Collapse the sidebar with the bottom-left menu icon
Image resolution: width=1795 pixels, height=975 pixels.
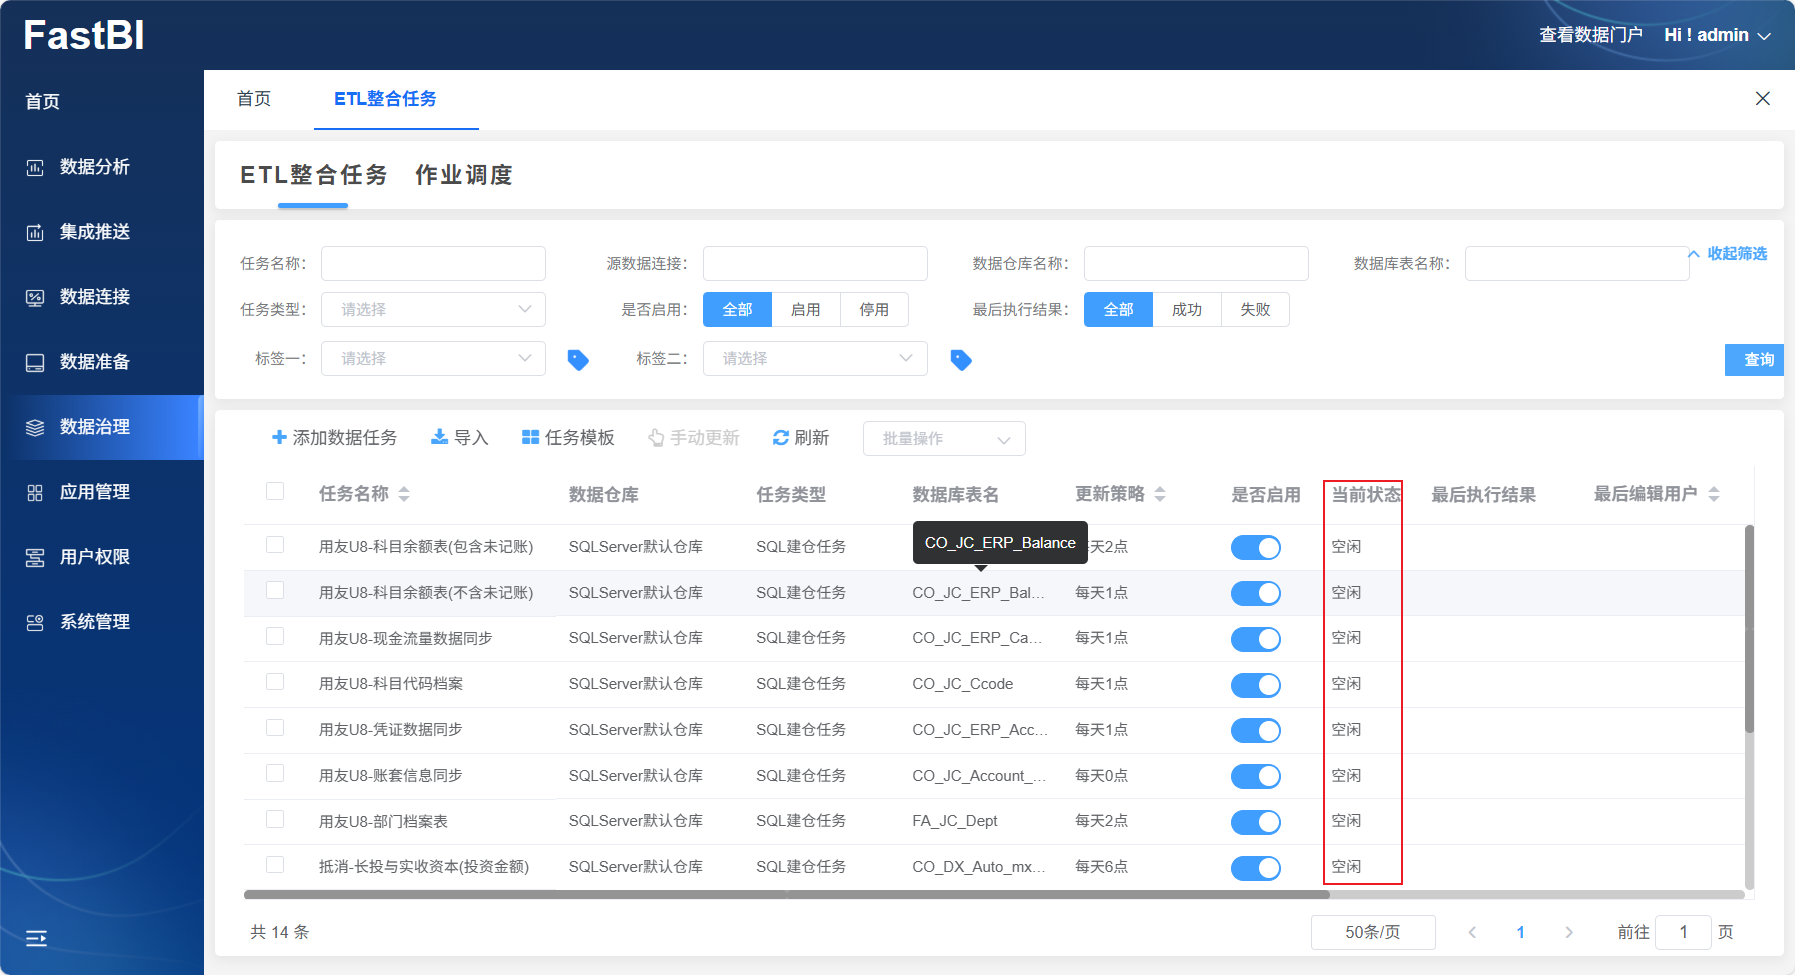[36, 938]
